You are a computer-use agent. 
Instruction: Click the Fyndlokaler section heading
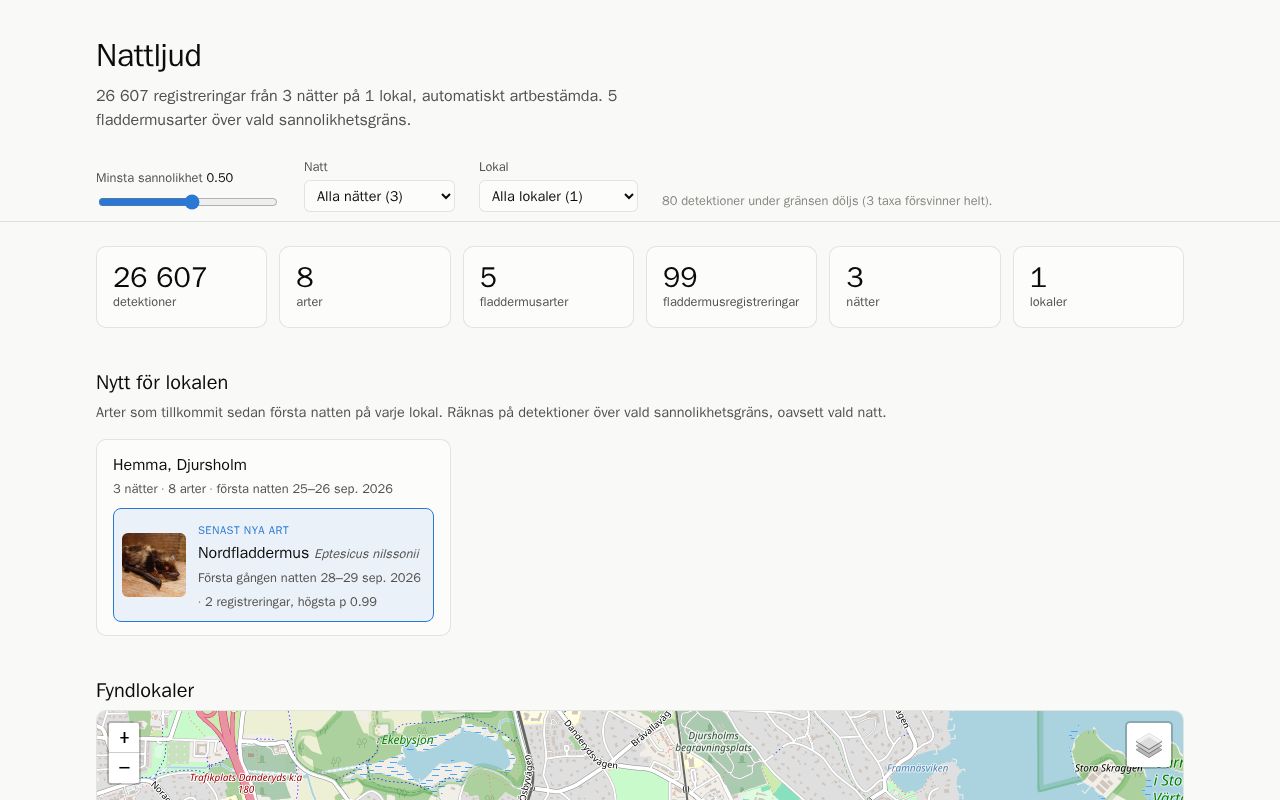[x=145, y=691]
